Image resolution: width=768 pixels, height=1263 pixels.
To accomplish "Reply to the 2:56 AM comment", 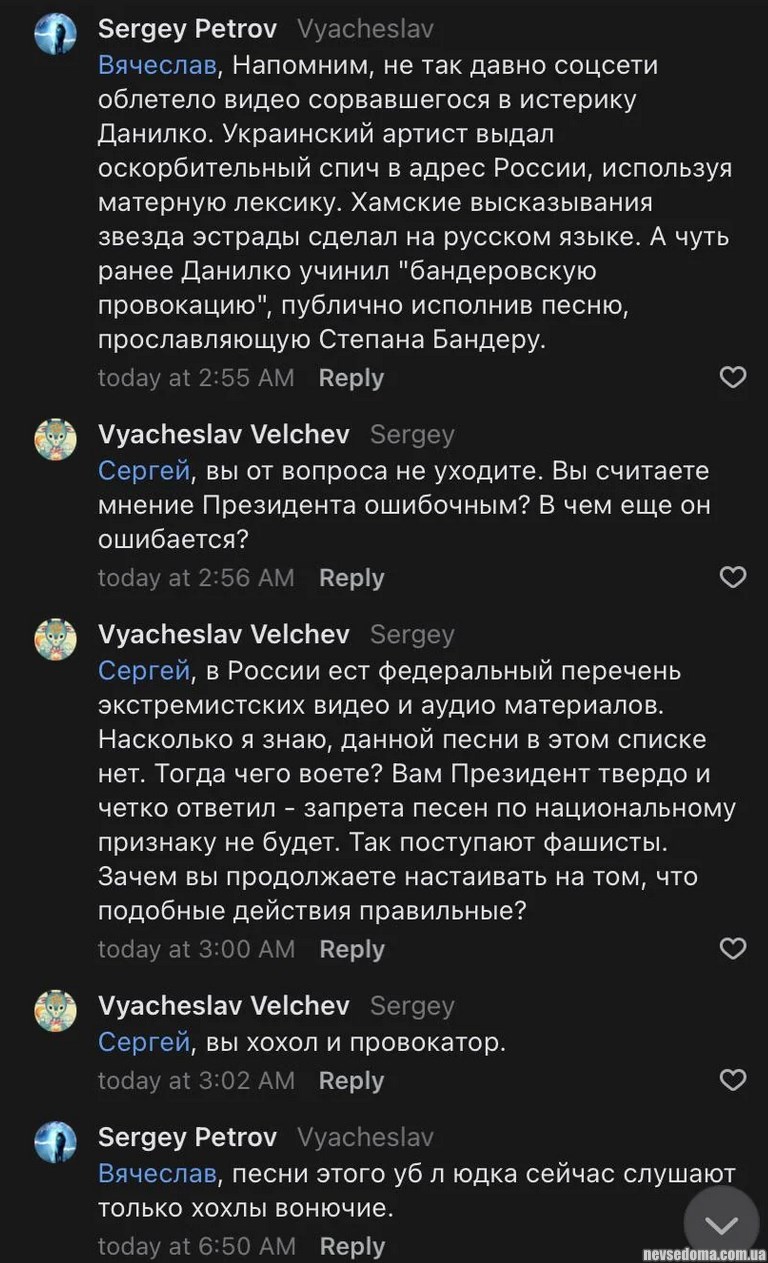I will tap(351, 578).
